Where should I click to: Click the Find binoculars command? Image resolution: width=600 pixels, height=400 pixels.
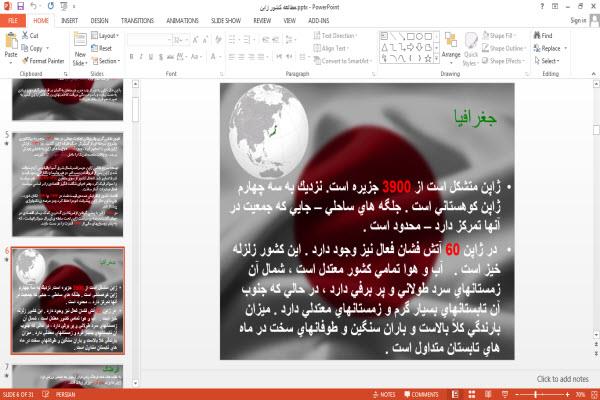(x=543, y=36)
